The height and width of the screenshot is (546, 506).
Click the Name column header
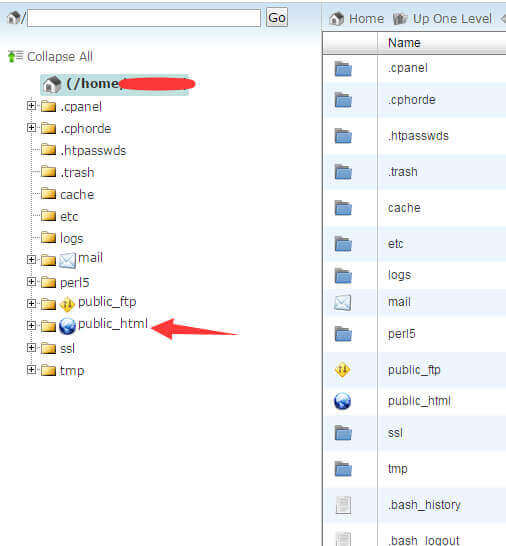pyautogui.click(x=404, y=43)
